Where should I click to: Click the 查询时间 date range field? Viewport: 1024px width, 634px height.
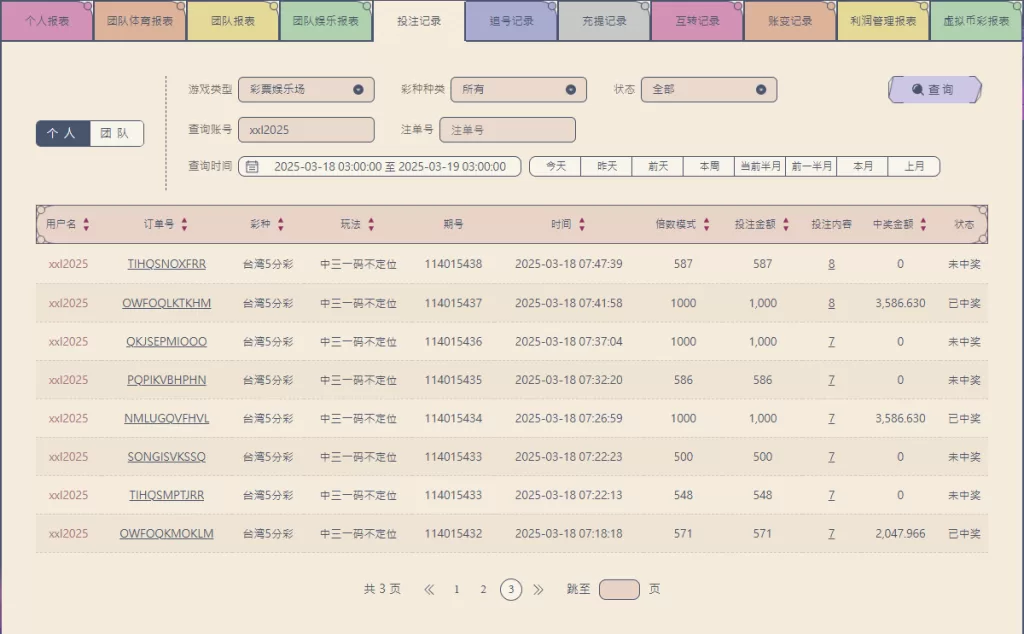pos(379,166)
